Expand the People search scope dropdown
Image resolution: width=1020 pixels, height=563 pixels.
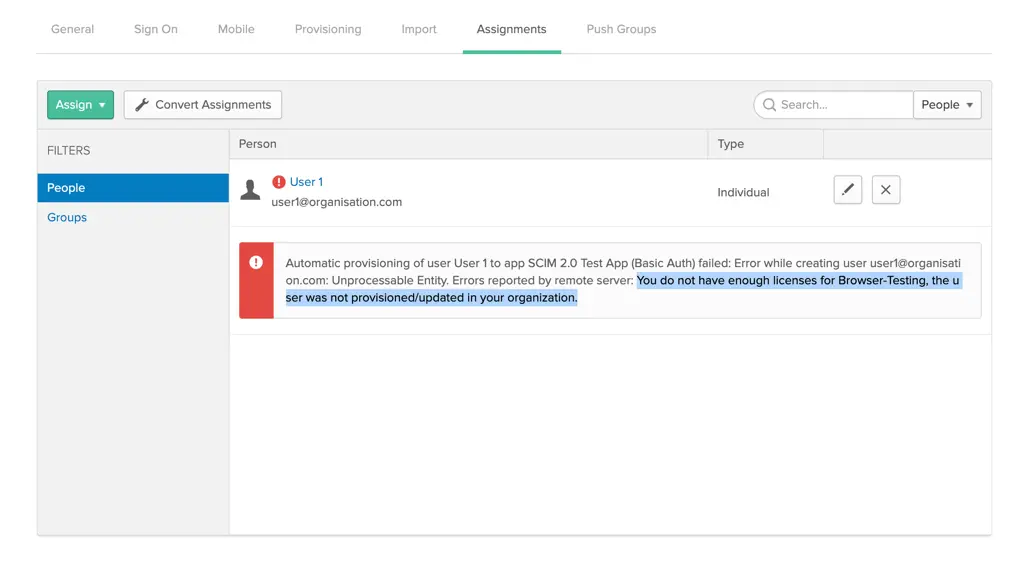946,105
